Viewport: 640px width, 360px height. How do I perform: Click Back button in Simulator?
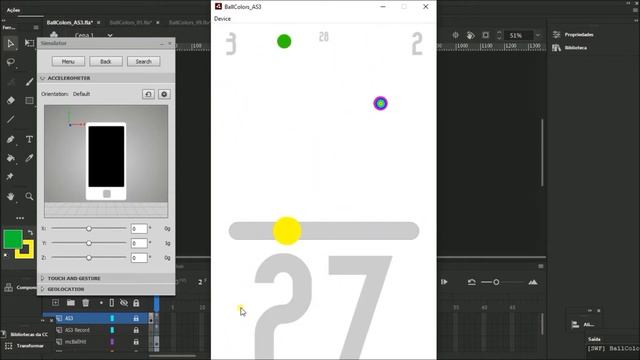(106, 61)
